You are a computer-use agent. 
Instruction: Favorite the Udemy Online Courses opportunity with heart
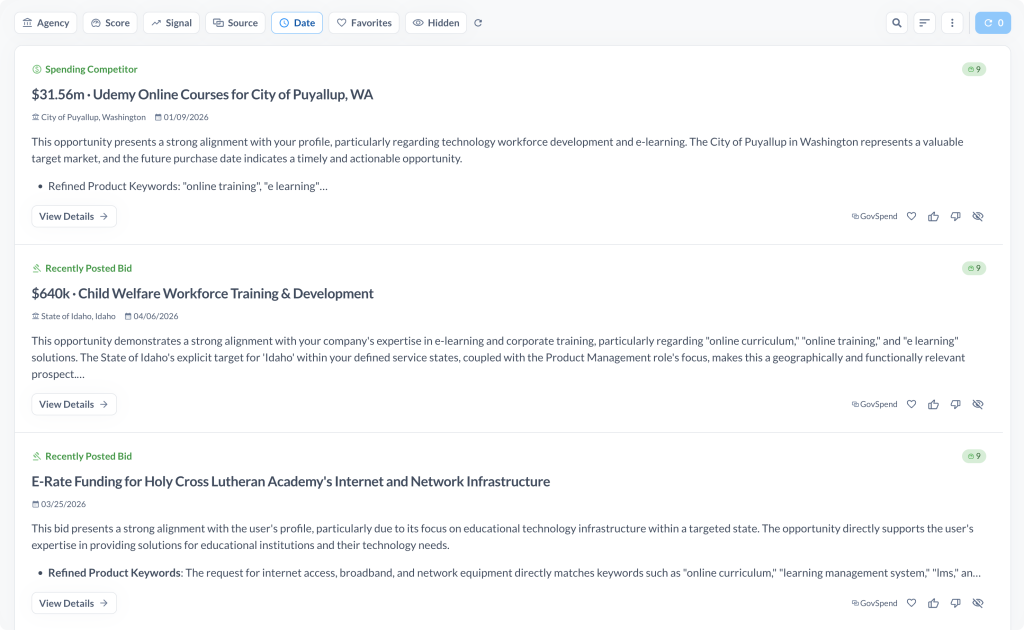point(911,216)
